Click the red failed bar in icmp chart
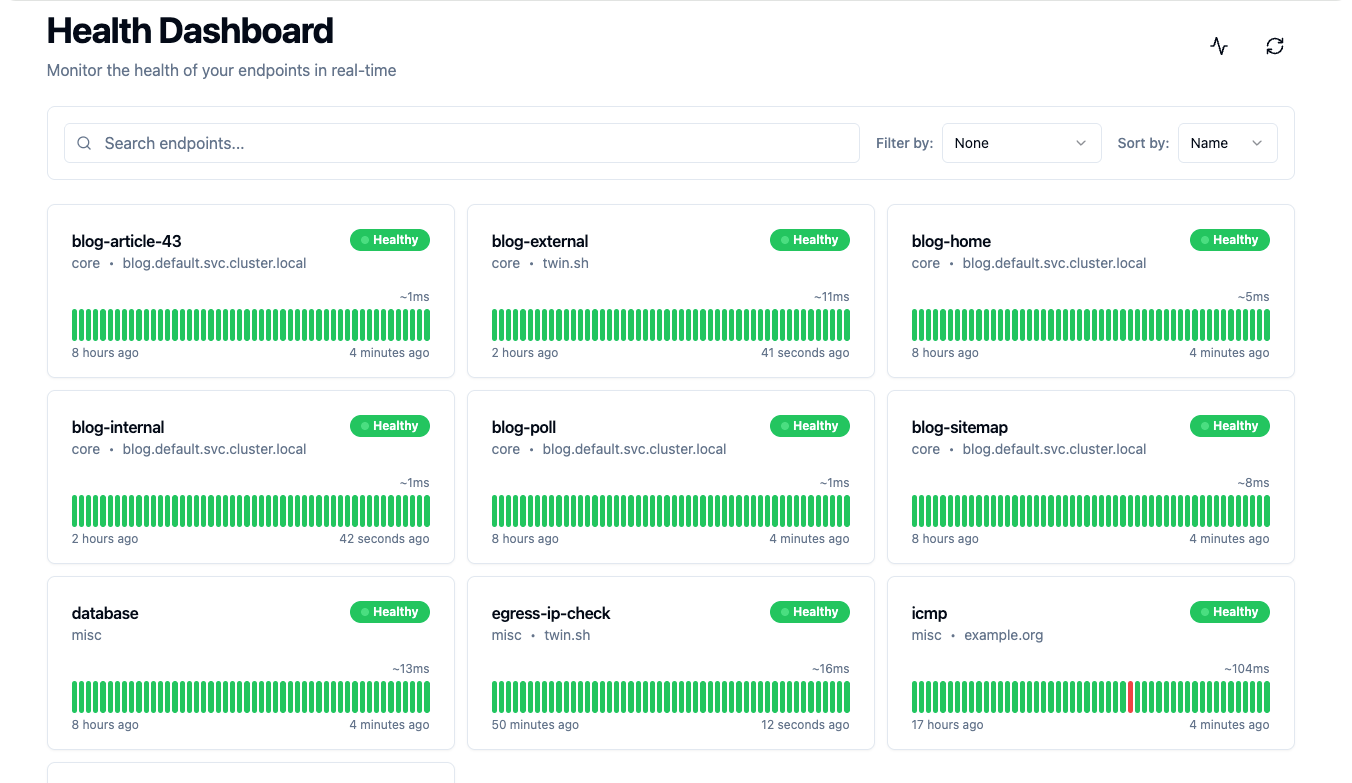This screenshot has height=783, width=1352. 1130,697
